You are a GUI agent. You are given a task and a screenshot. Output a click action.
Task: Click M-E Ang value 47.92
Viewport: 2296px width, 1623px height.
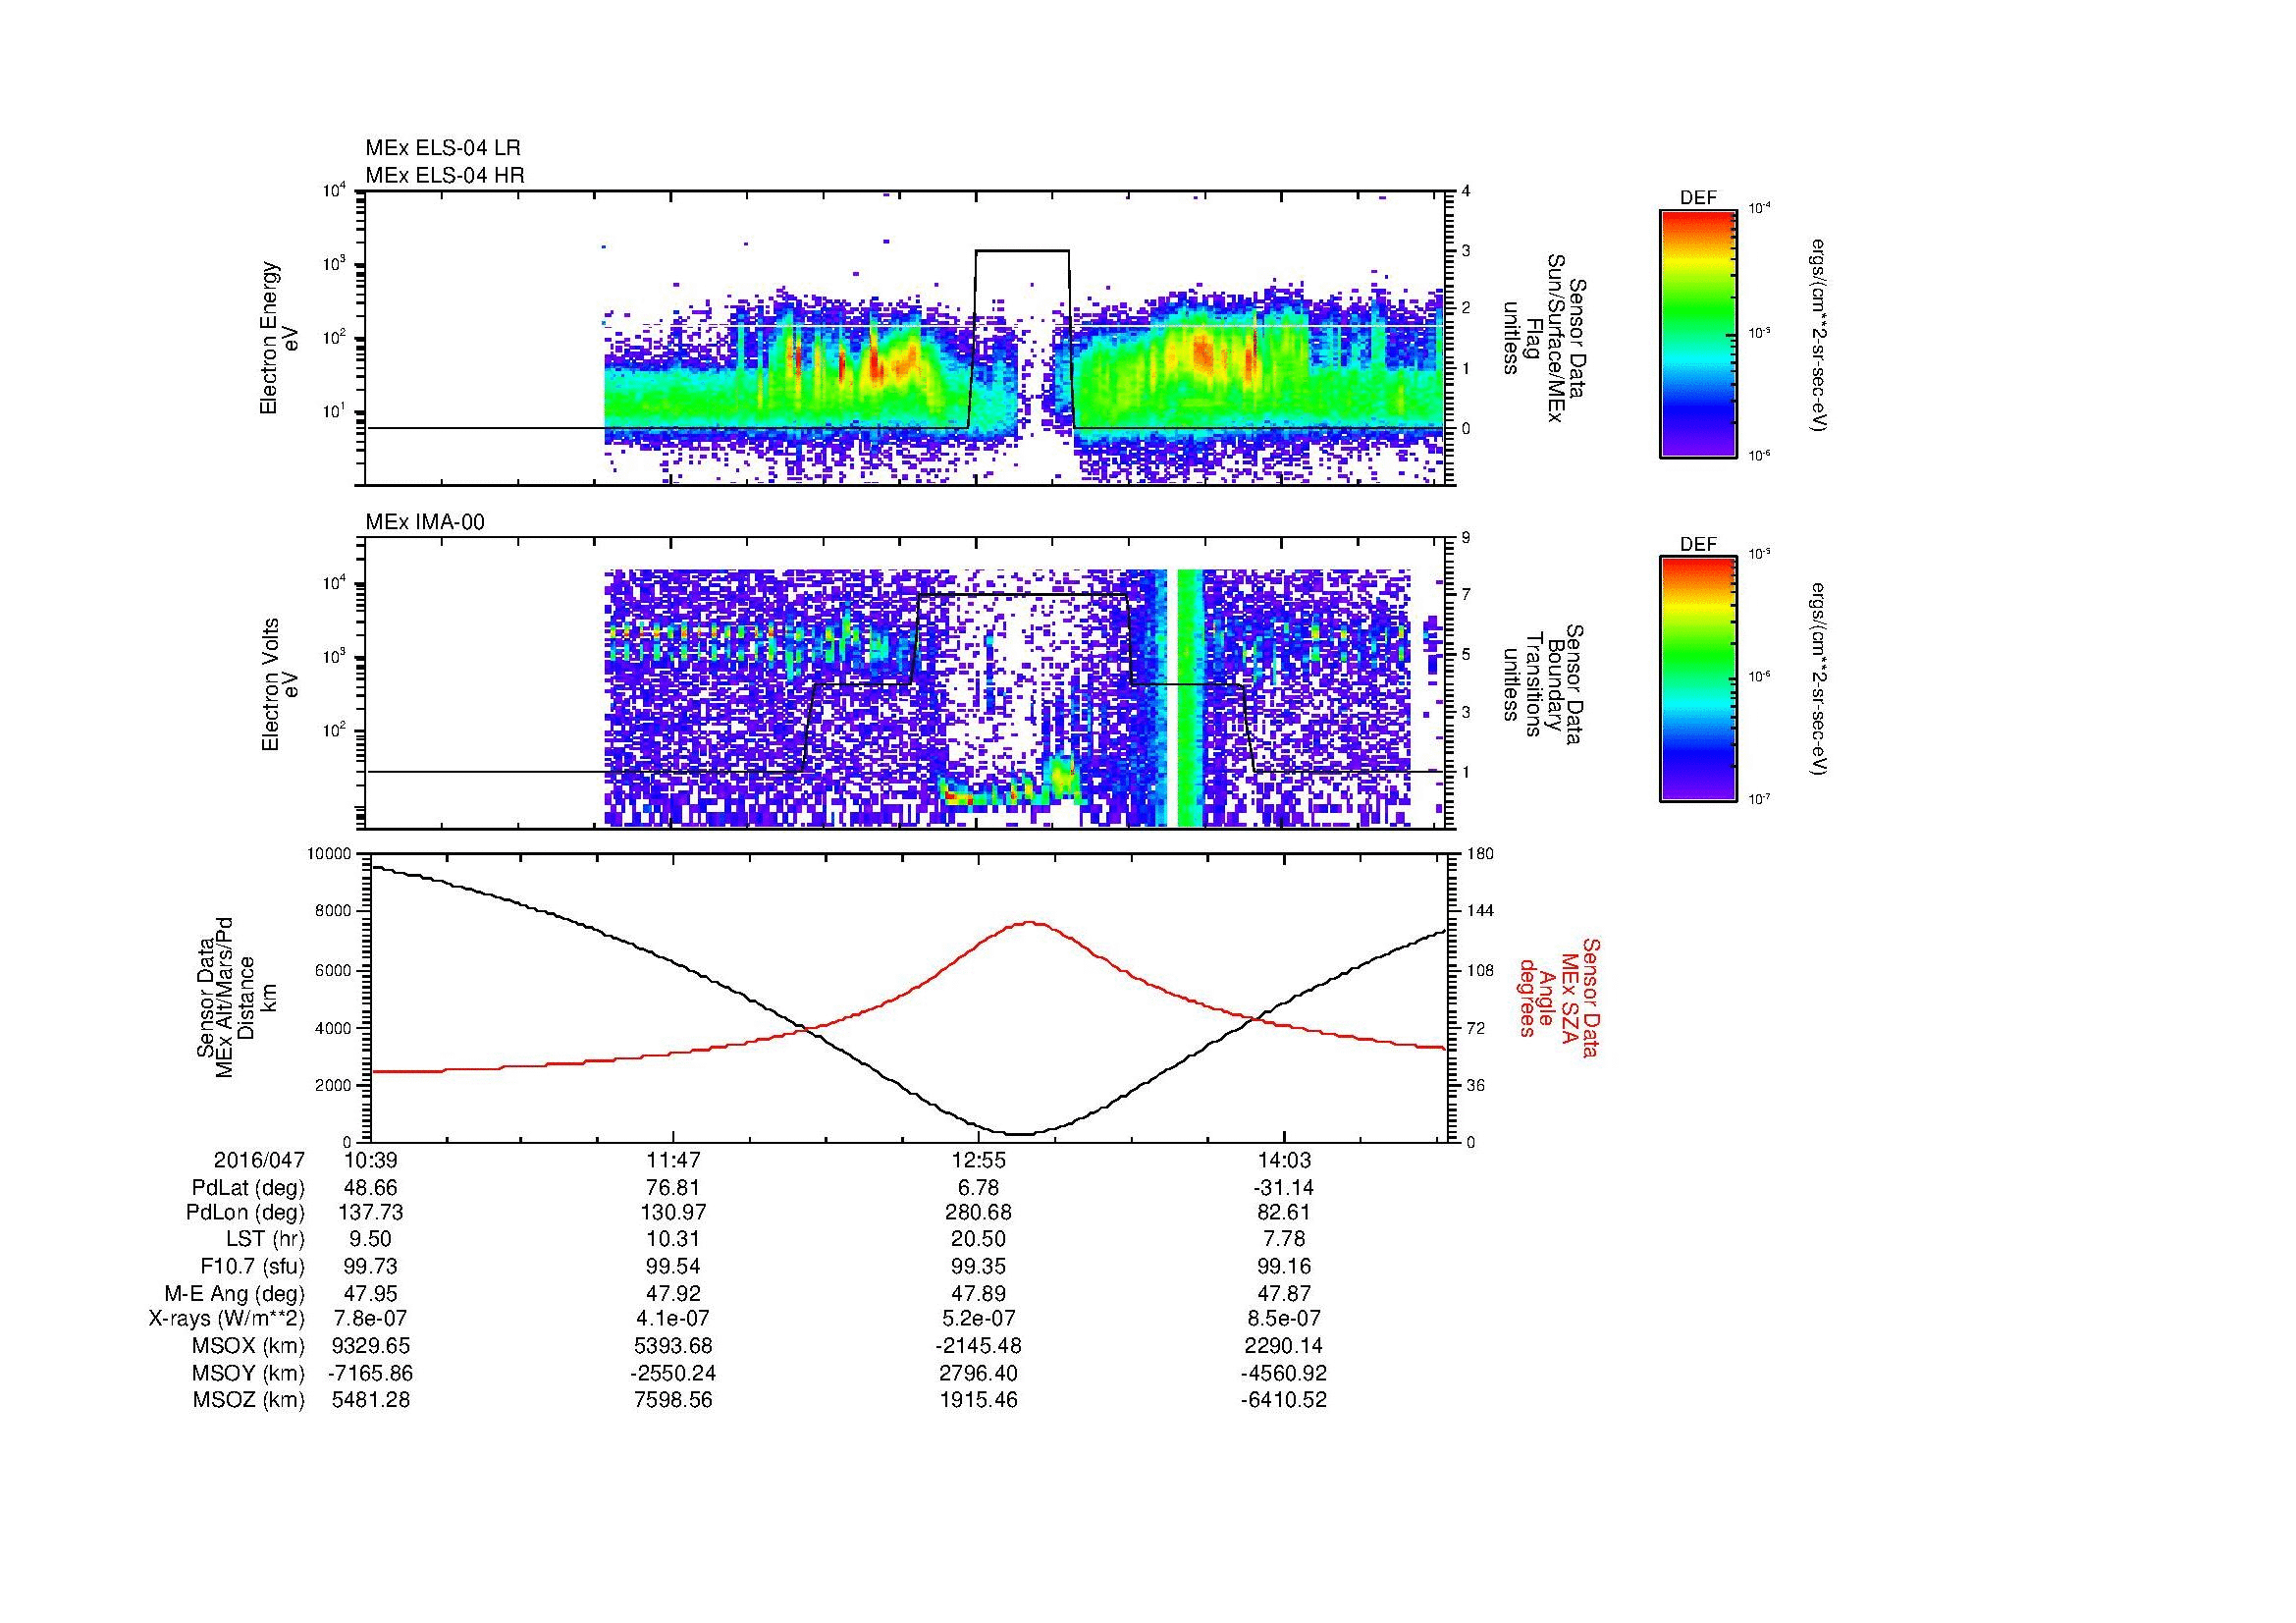(674, 1293)
